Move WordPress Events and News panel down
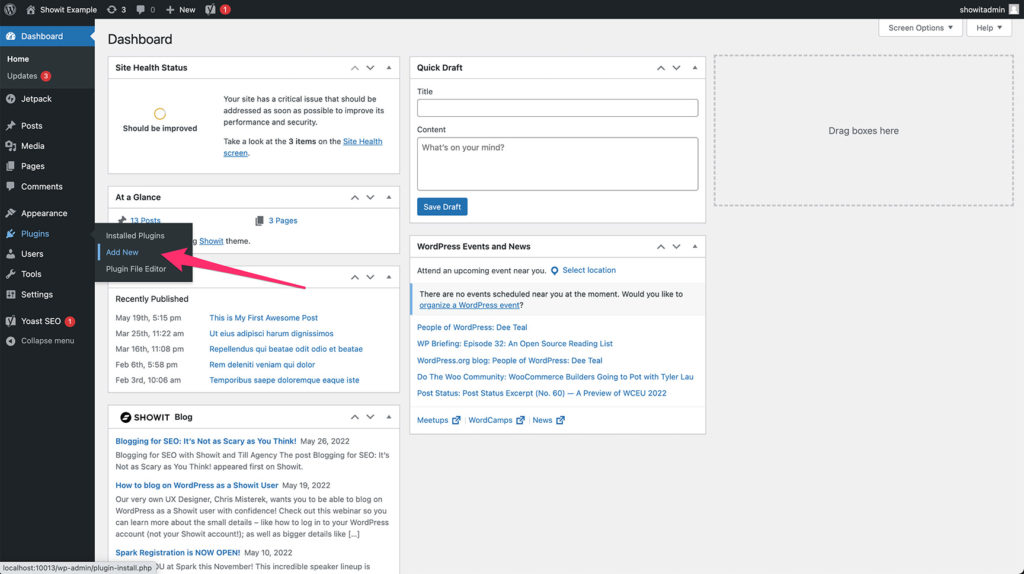Viewport: 1024px width, 574px height. [676, 246]
